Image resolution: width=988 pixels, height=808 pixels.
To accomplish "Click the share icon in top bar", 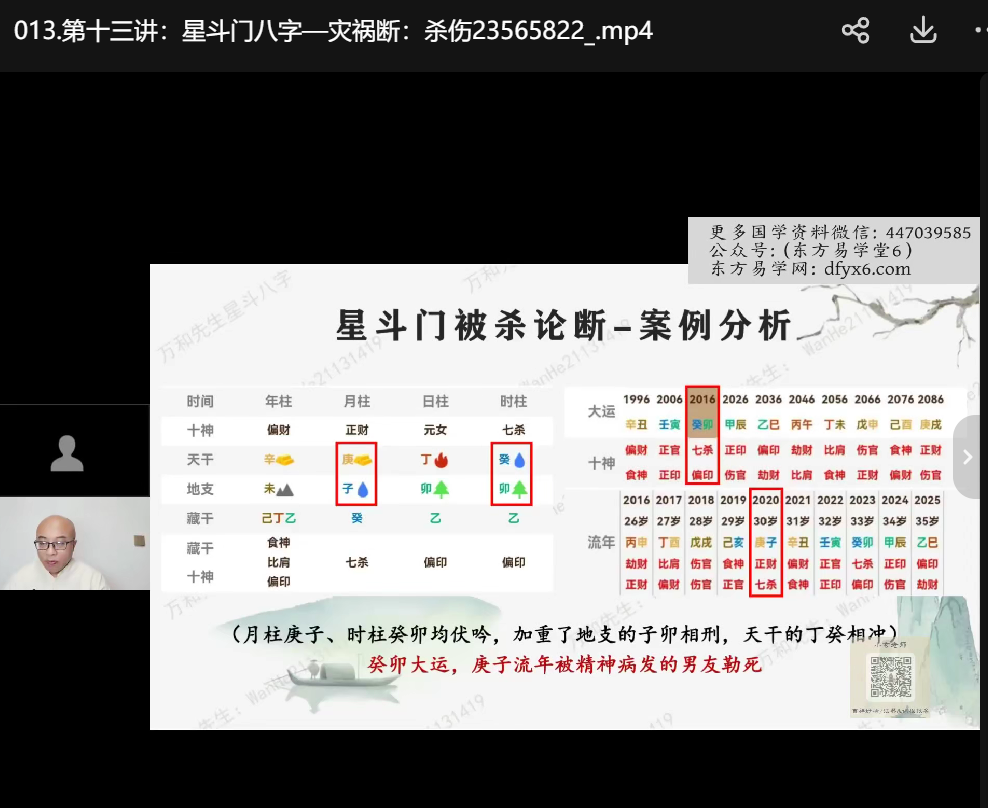I will click(x=855, y=31).
